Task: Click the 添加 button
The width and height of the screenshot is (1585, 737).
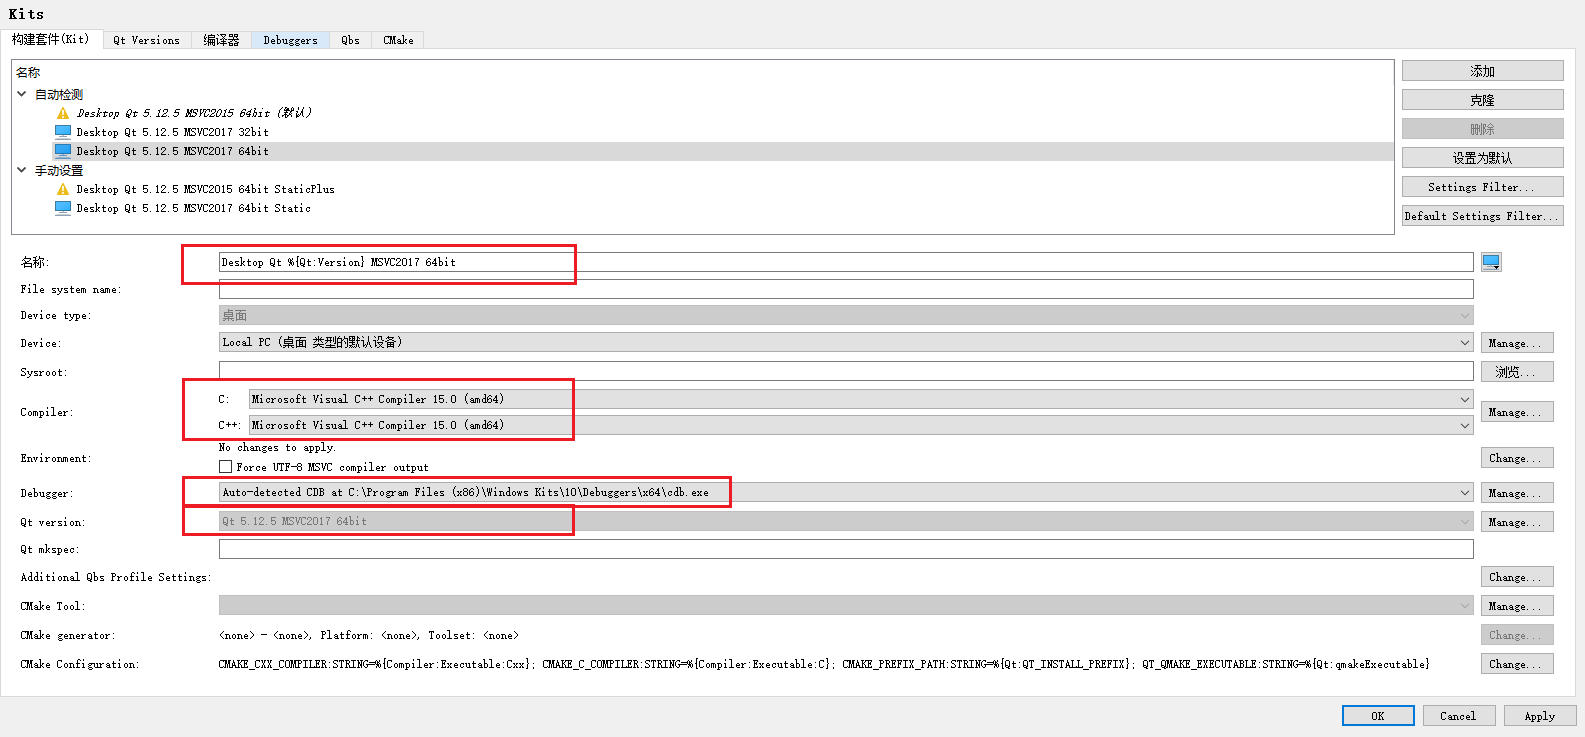Action: [1482, 71]
